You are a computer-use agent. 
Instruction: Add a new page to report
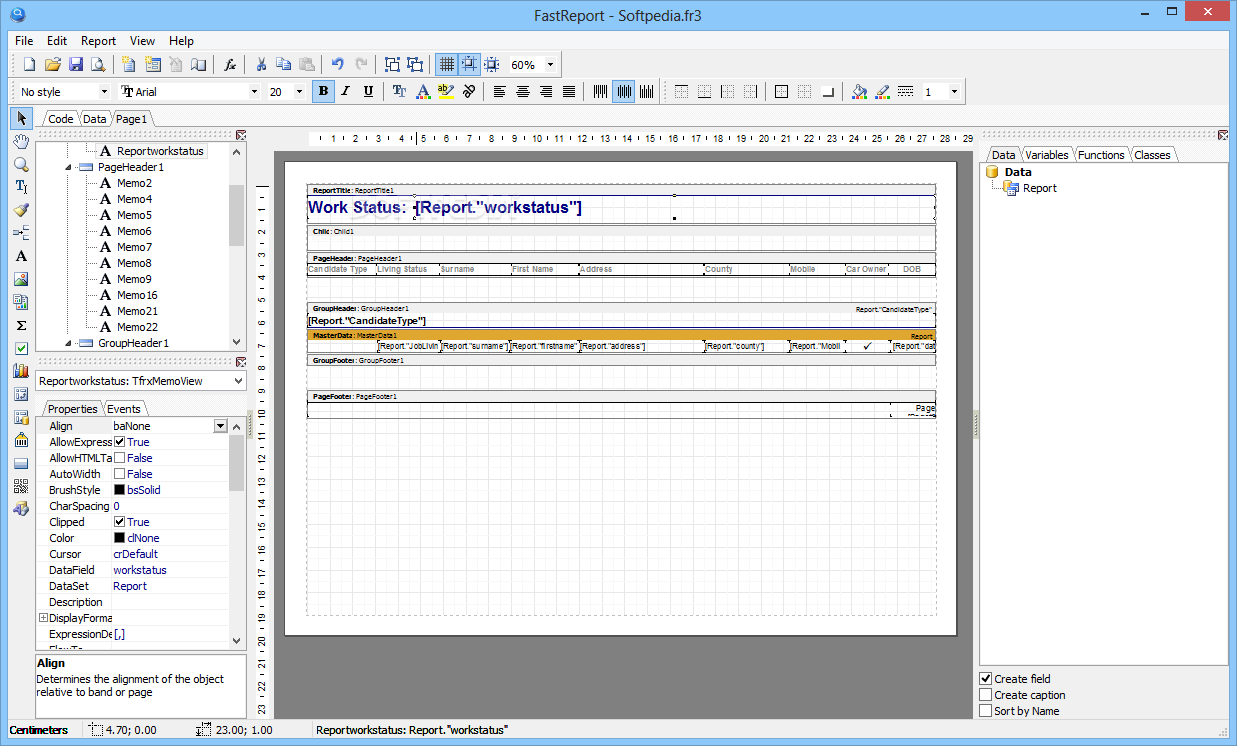pos(129,65)
